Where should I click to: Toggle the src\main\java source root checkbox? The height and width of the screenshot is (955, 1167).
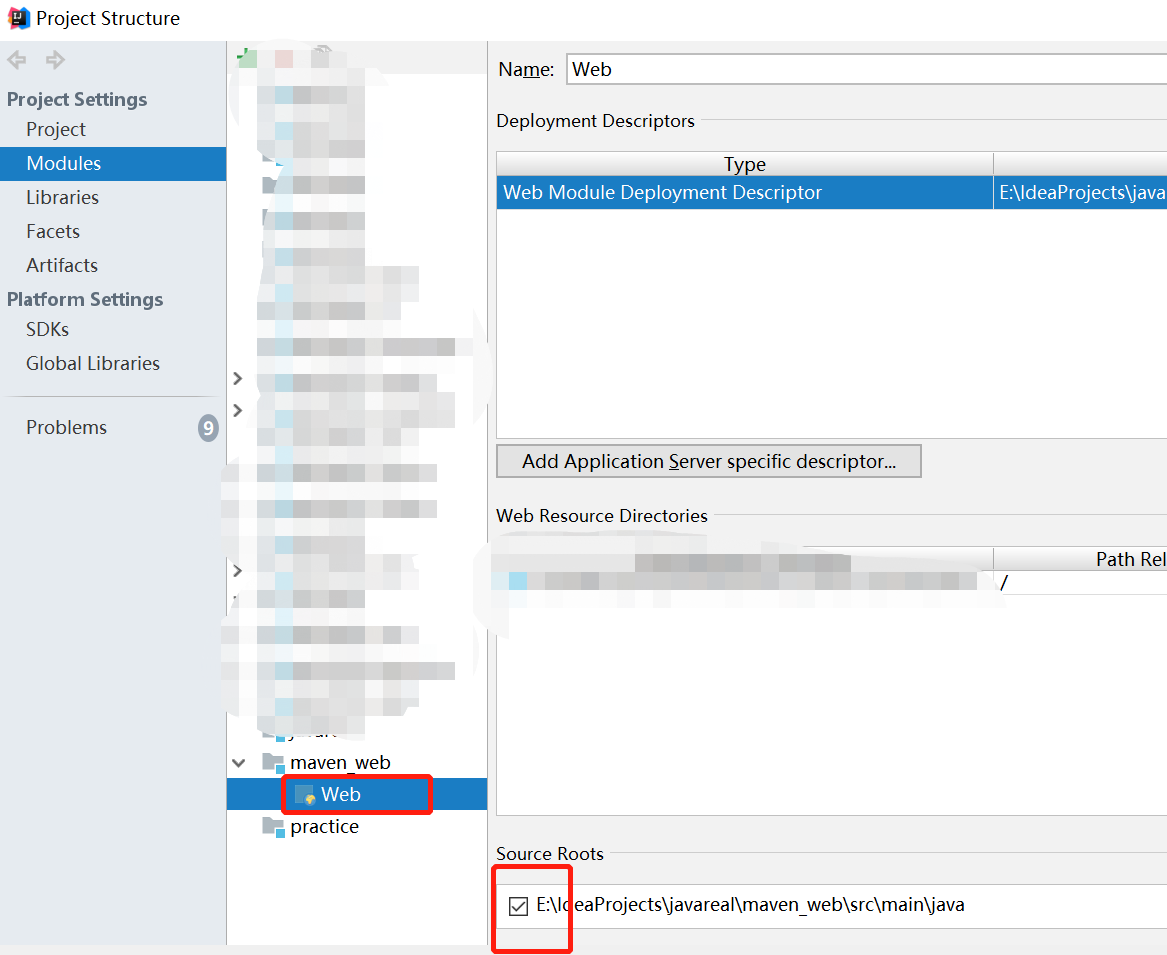click(518, 906)
